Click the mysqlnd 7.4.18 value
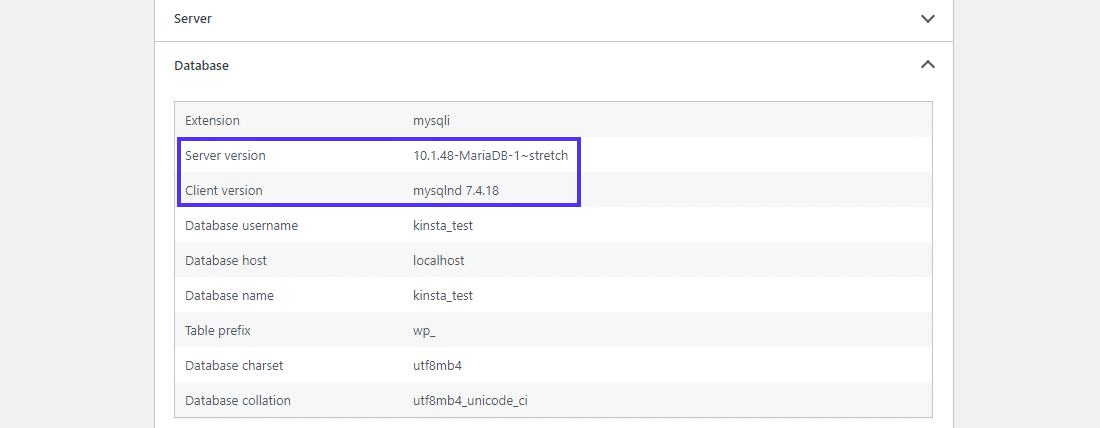 tap(456, 190)
